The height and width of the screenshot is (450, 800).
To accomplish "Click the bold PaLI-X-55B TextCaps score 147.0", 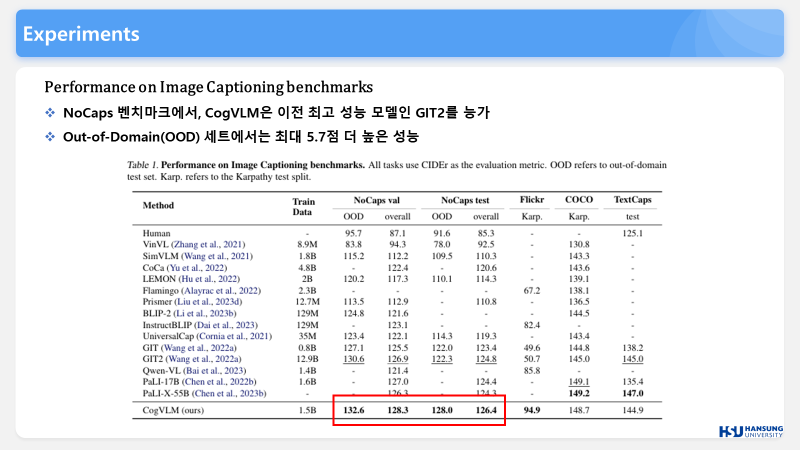I will 633,393.
